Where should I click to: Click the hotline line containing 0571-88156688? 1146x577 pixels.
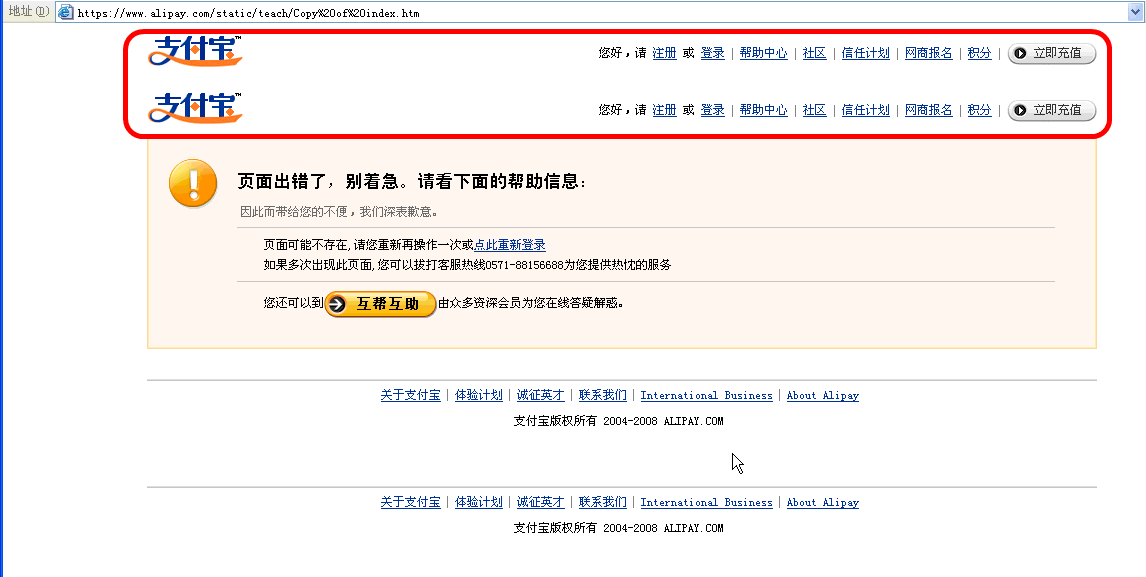(x=468, y=265)
